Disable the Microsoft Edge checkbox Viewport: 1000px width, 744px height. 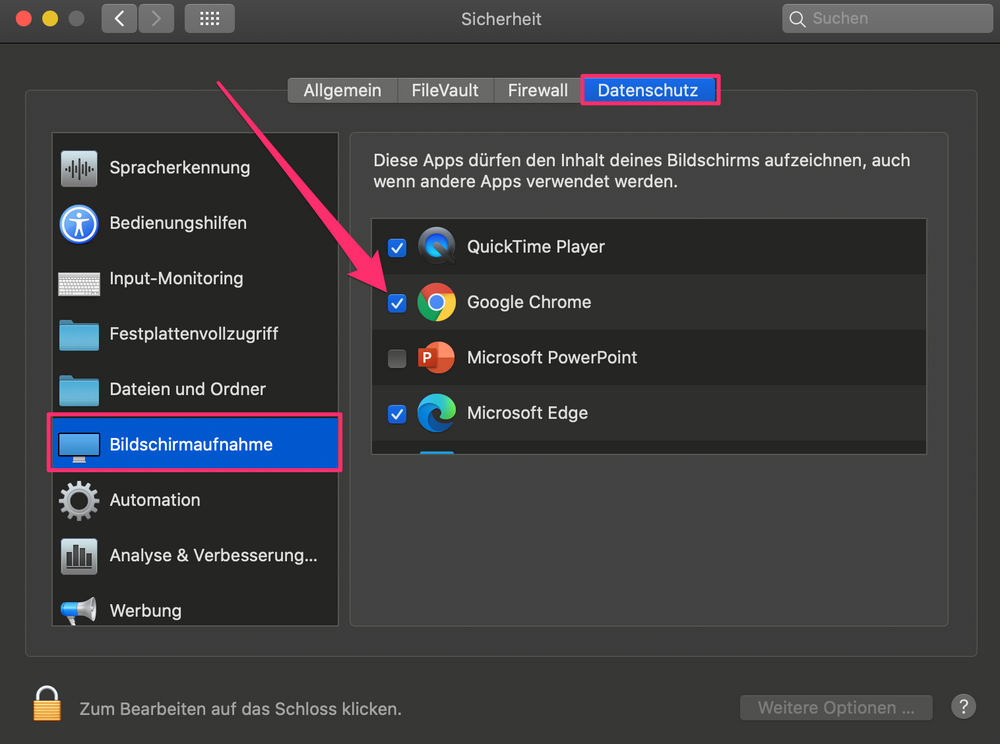click(397, 414)
